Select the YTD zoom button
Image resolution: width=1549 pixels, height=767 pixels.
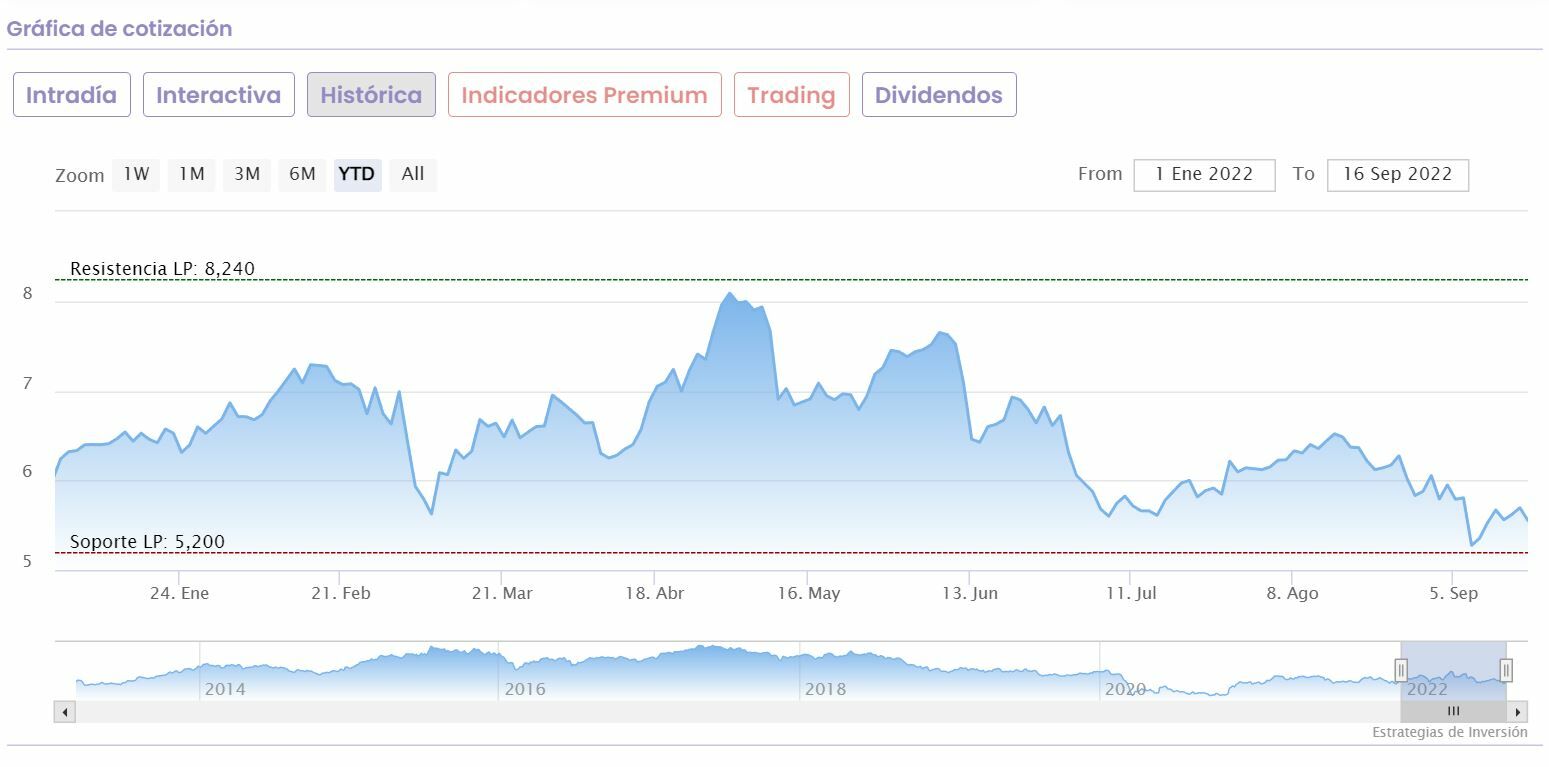click(357, 174)
